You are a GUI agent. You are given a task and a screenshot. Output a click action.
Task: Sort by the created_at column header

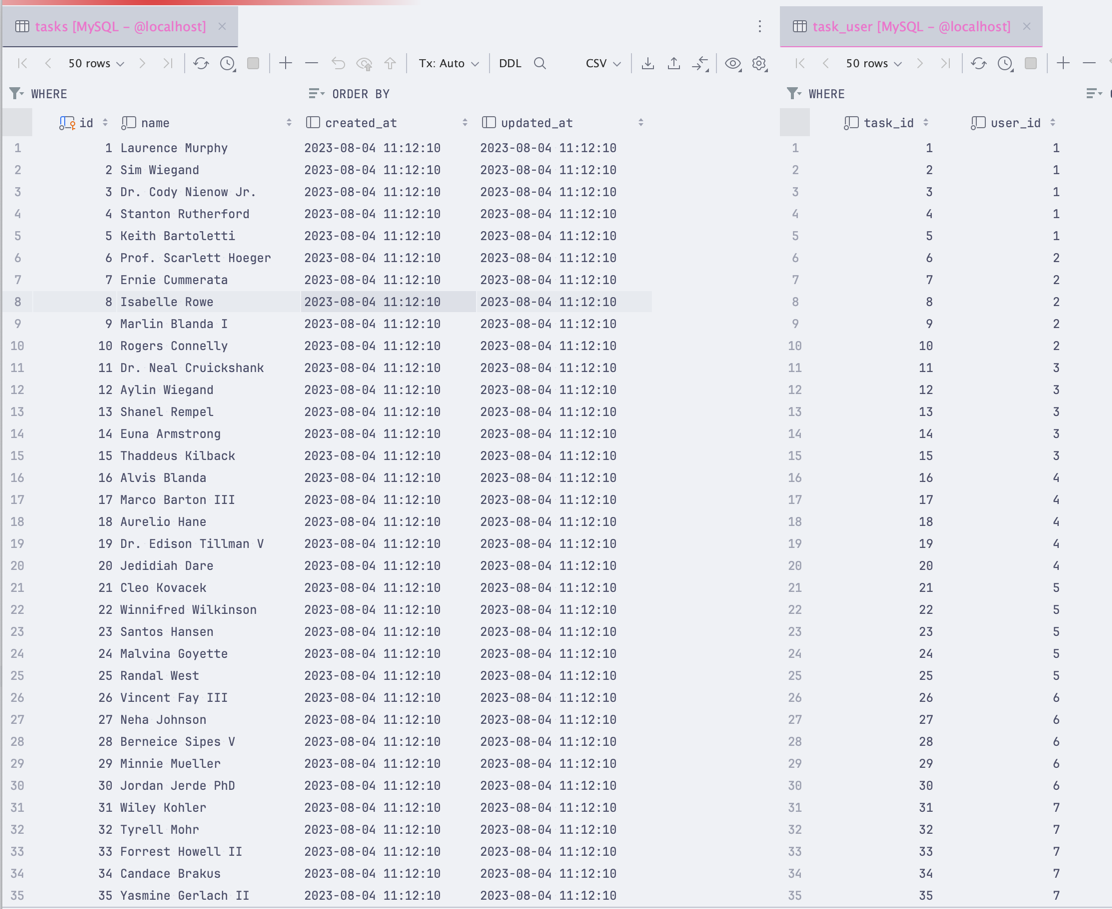[361, 123]
